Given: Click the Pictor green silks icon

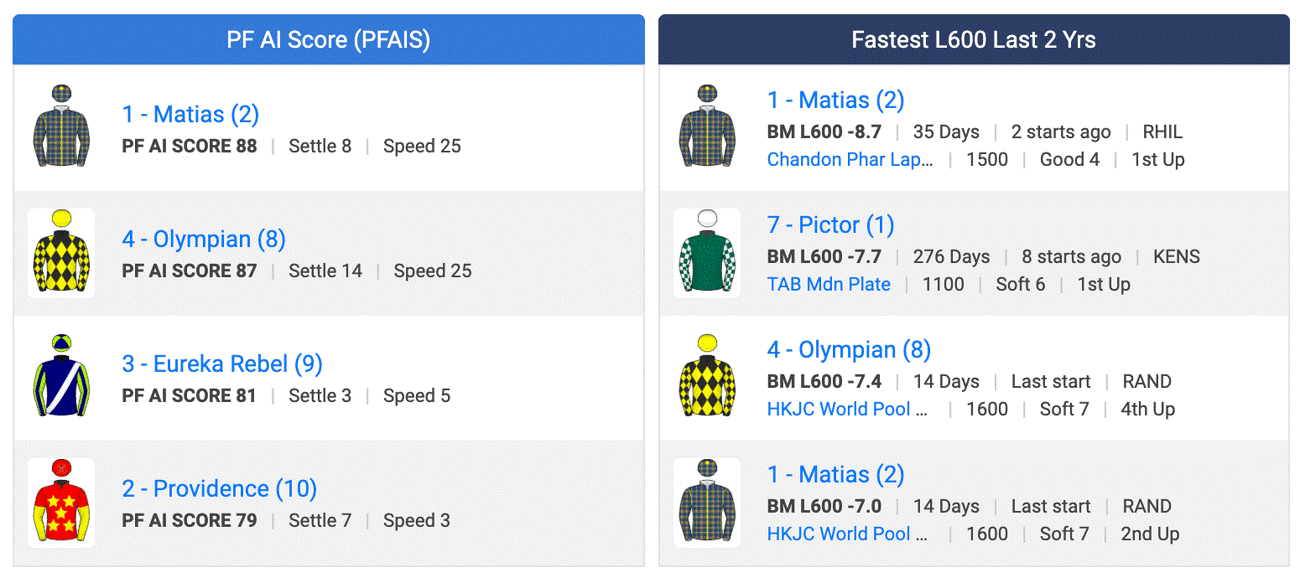Looking at the screenshot, I should [706, 253].
